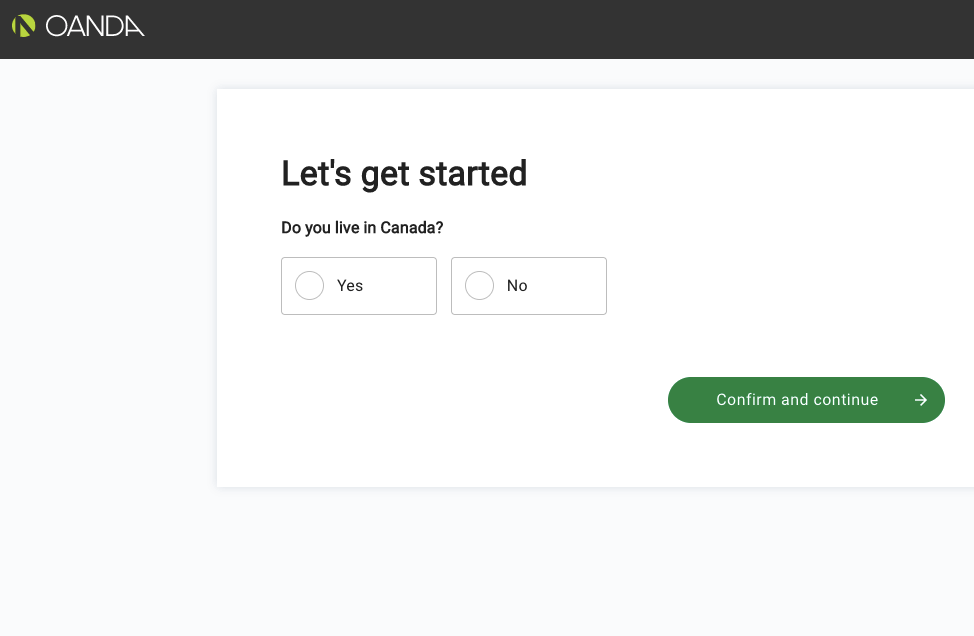Click the green OANDA logo icon
The width and height of the screenshot is (974, 636).
point(24,25)
